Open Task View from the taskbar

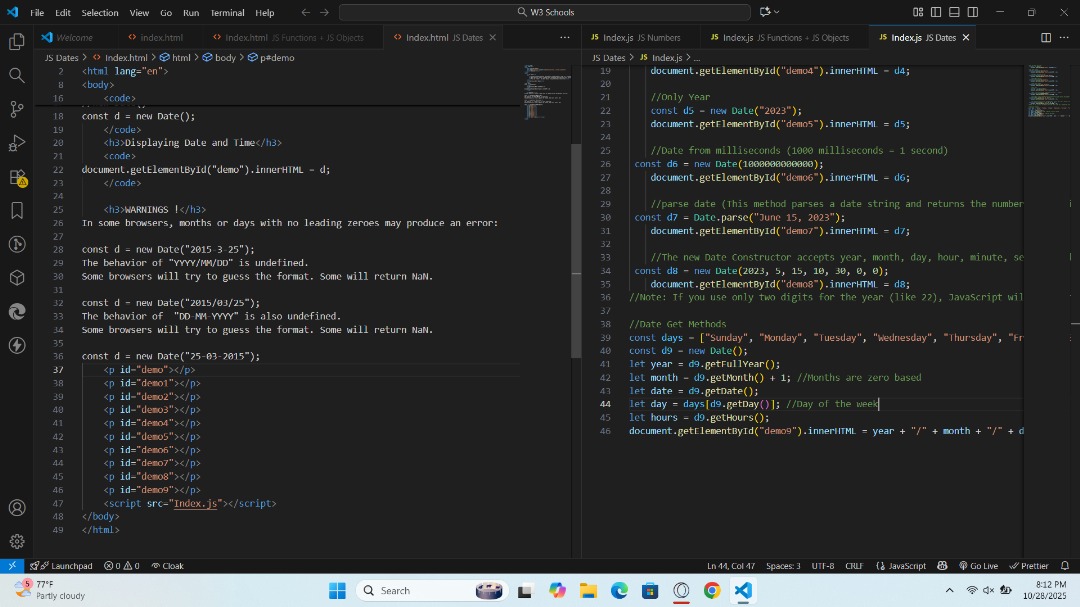[x=525, y=590]
